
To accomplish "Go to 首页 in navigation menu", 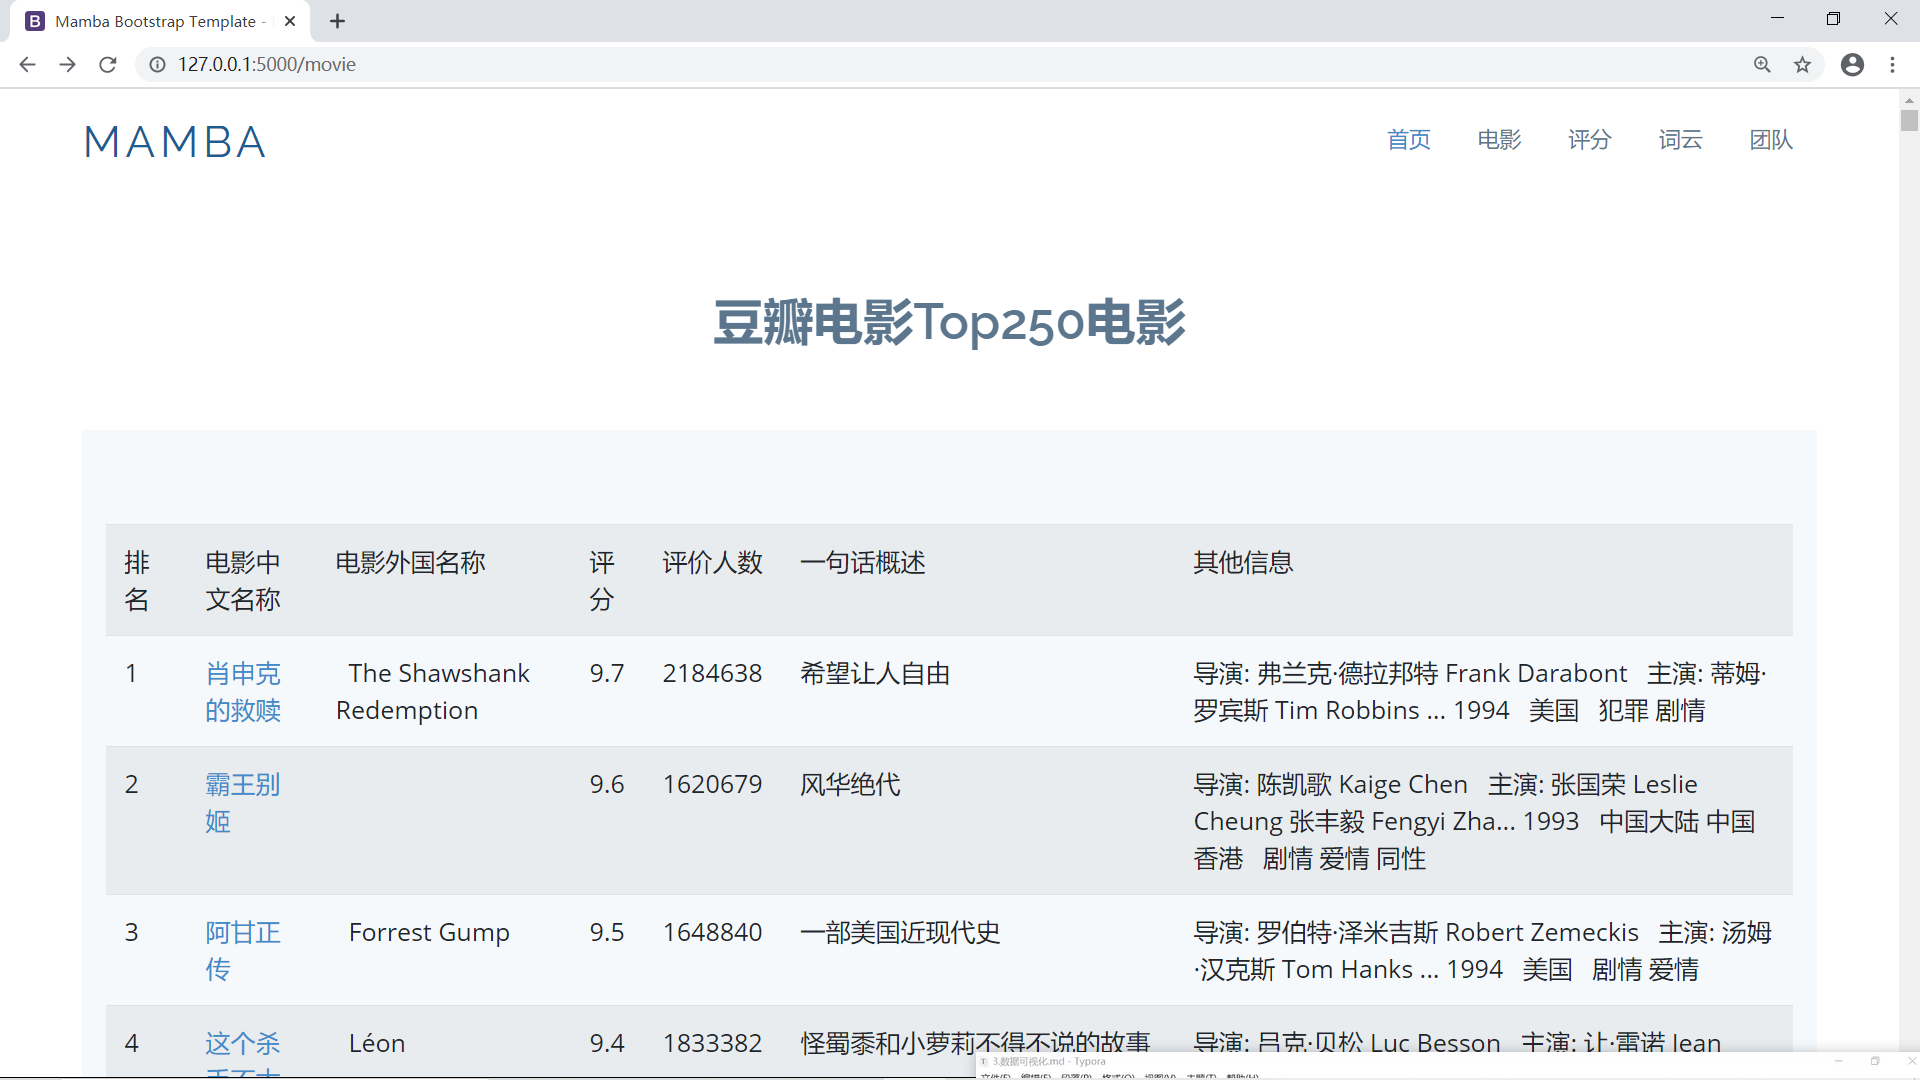I will [1408, 140].
